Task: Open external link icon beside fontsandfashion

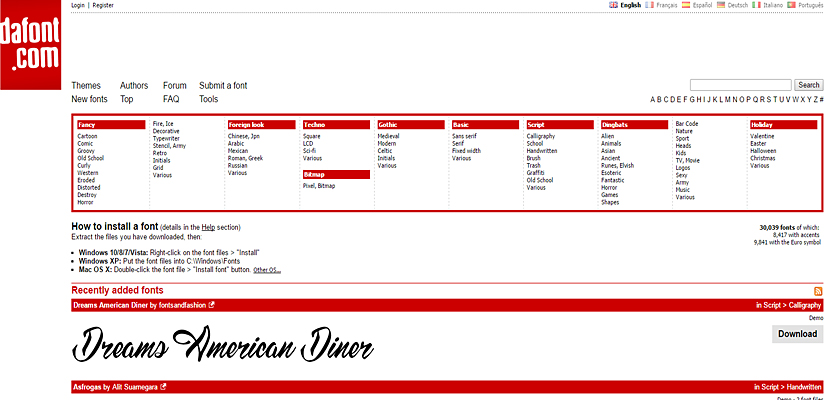Action: point(211,305)
